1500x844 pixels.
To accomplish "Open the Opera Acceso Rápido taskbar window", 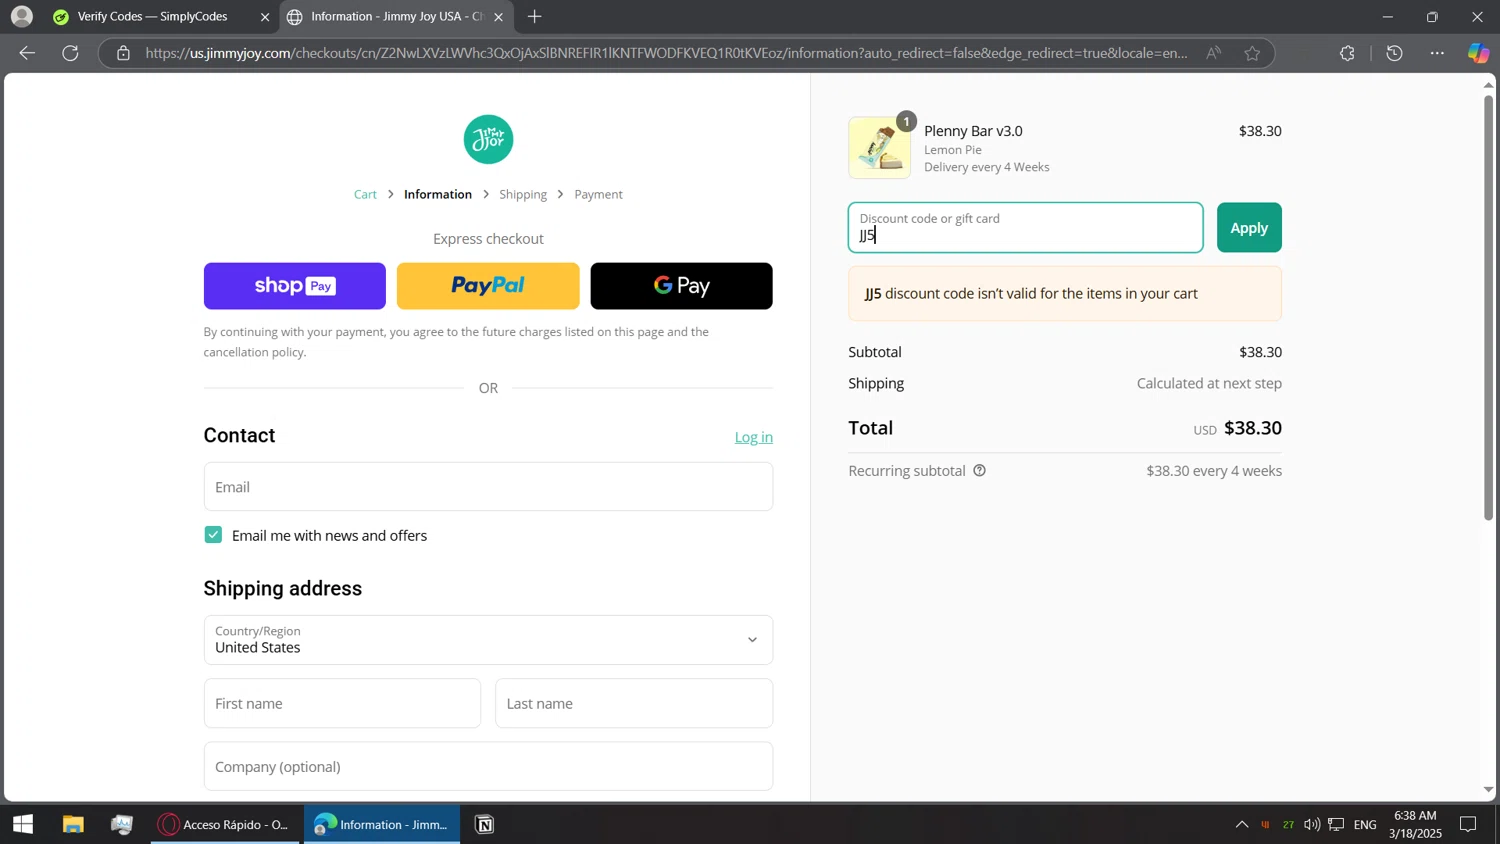I will tap(226, 825).
